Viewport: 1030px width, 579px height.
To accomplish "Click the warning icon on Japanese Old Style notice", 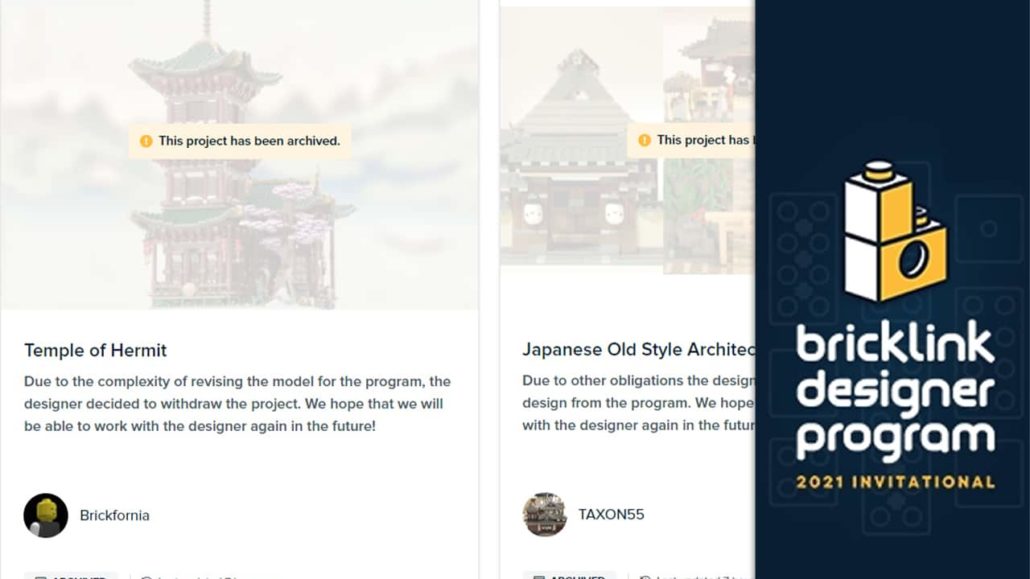I will point(644,141).
